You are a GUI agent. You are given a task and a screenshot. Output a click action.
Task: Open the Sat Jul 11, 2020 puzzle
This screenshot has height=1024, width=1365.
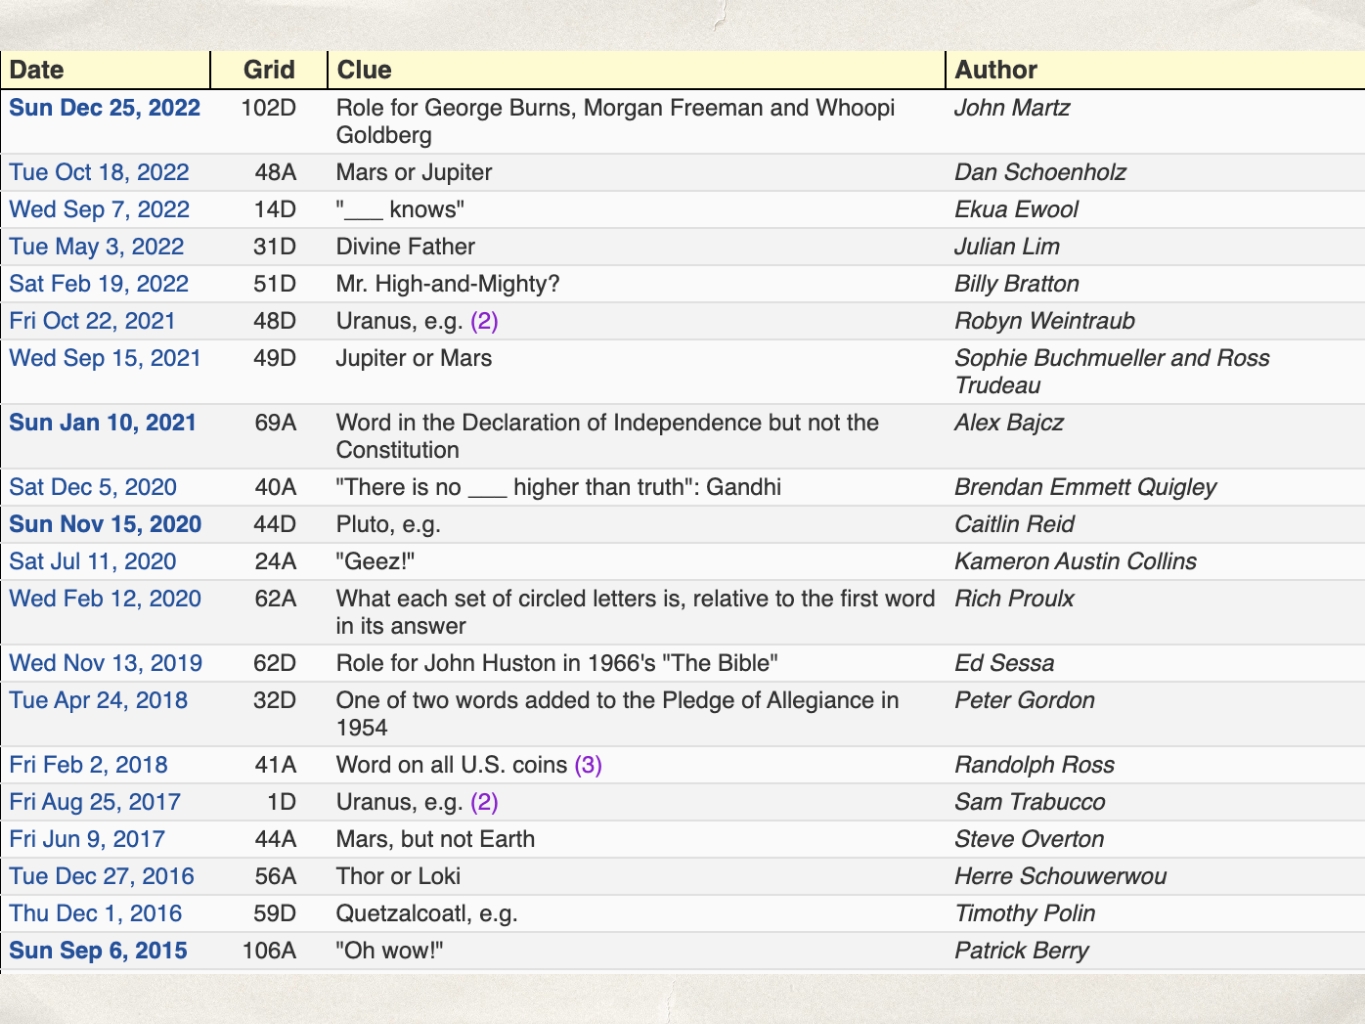coord(93,561)
